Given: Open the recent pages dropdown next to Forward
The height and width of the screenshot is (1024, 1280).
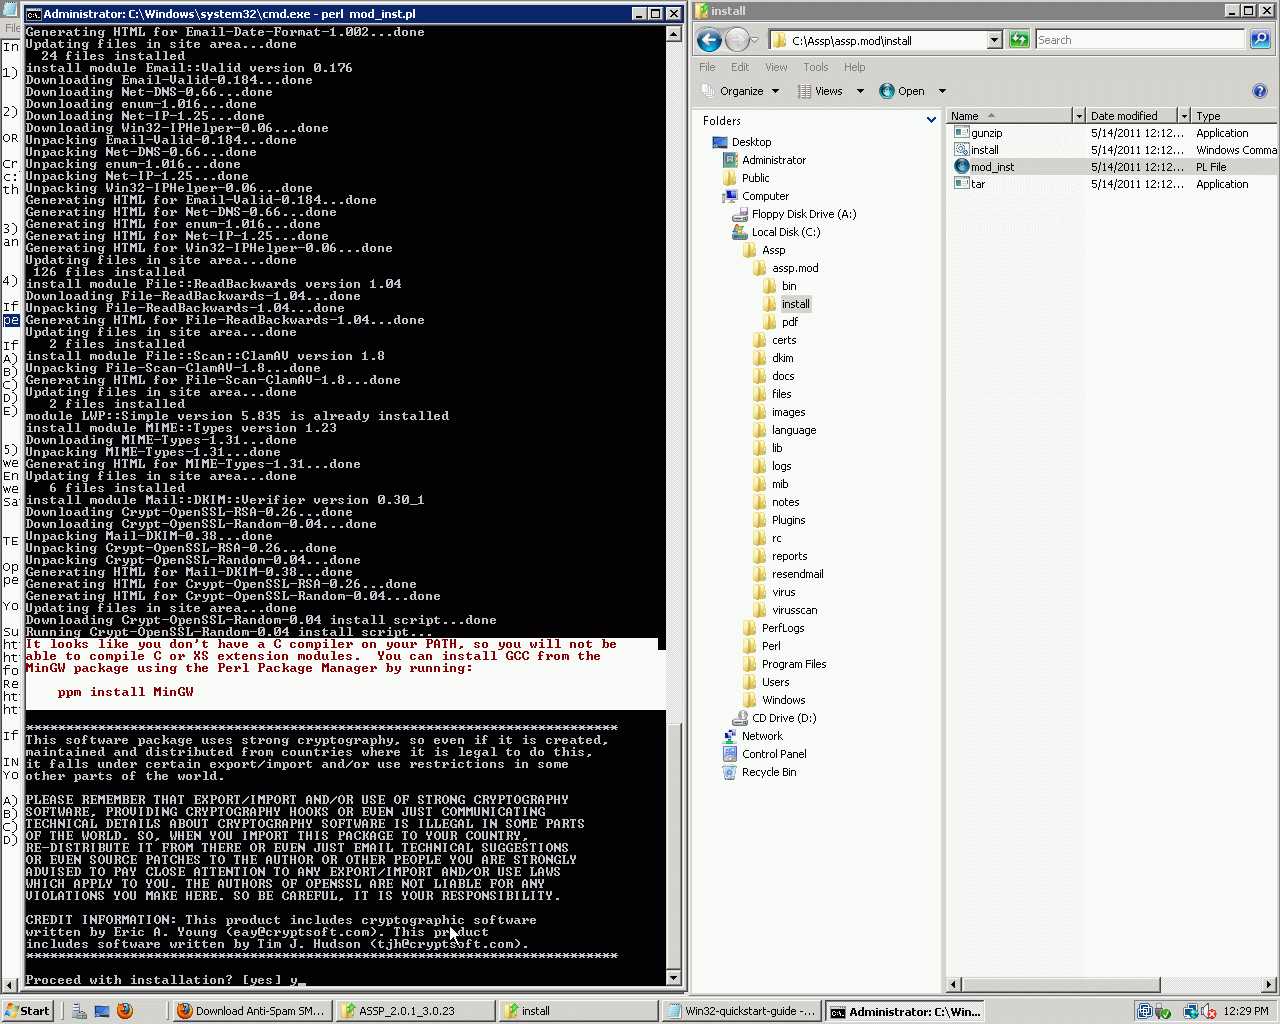Looking at the screenshot, I should tap(754, 40).
